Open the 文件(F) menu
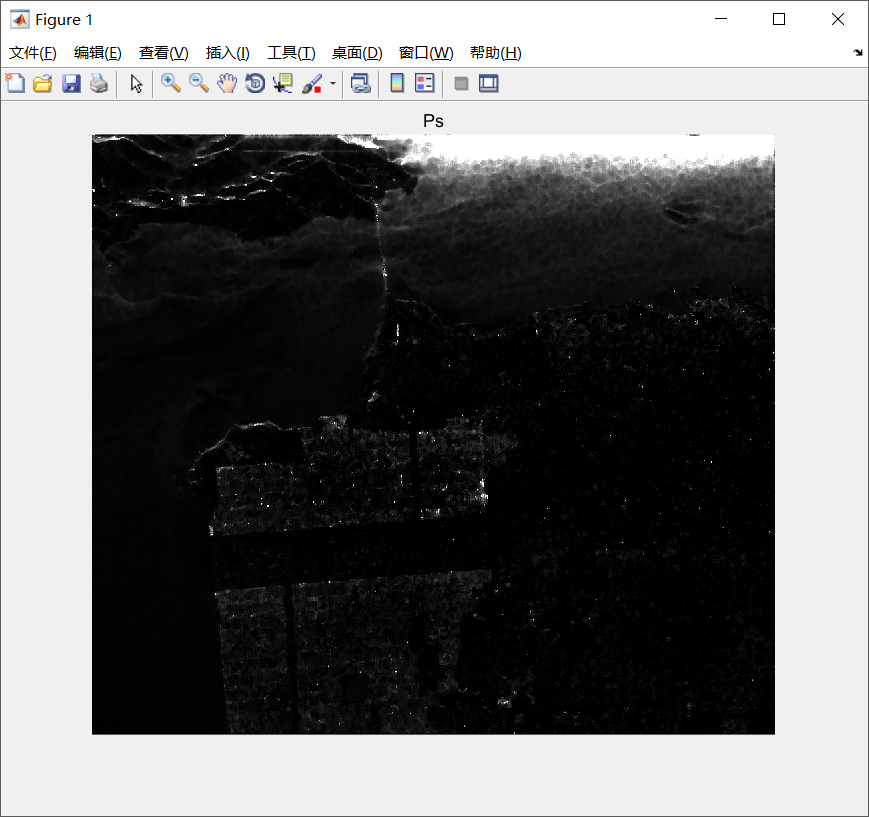Screen dimensions: 869x817 pyautogui.click(x=33, y=53)
